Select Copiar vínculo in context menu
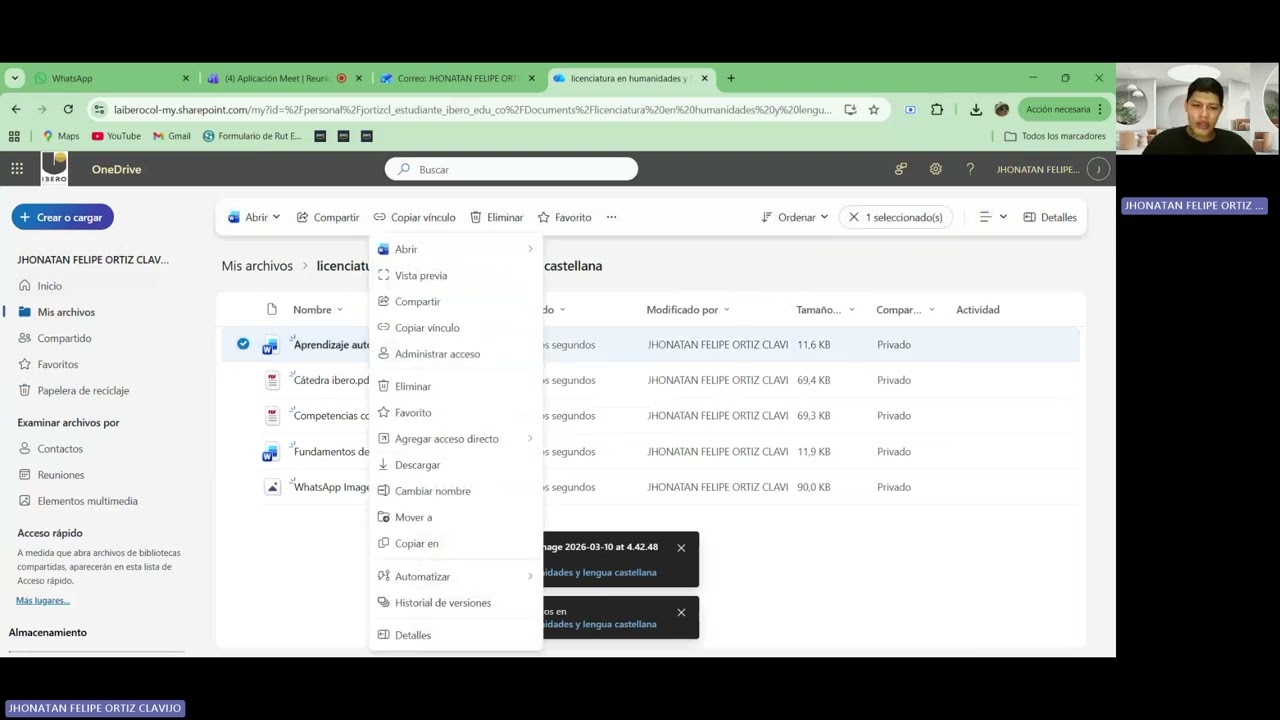This screenshot has height=720, width=1280. 455,328
